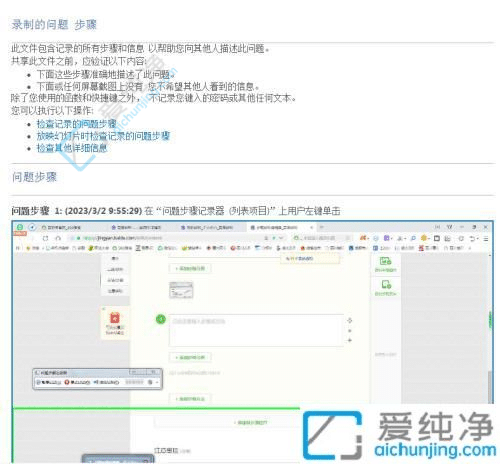
Task: Open the 检查记录的问题步骤 link
Action: click(76, 124)
